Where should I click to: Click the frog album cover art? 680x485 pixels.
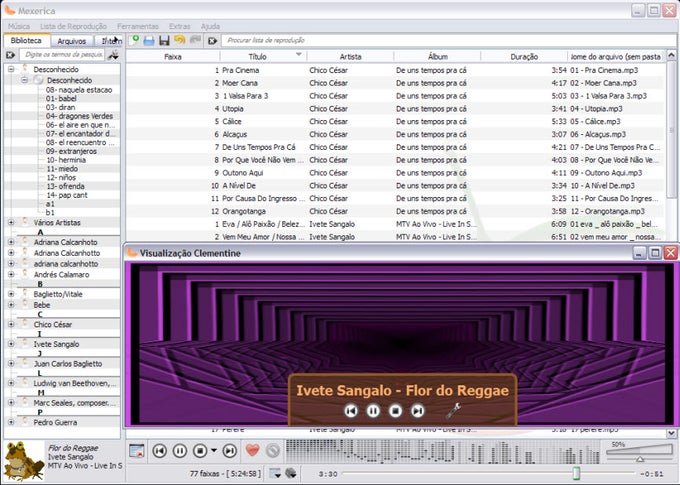(24, 461)
